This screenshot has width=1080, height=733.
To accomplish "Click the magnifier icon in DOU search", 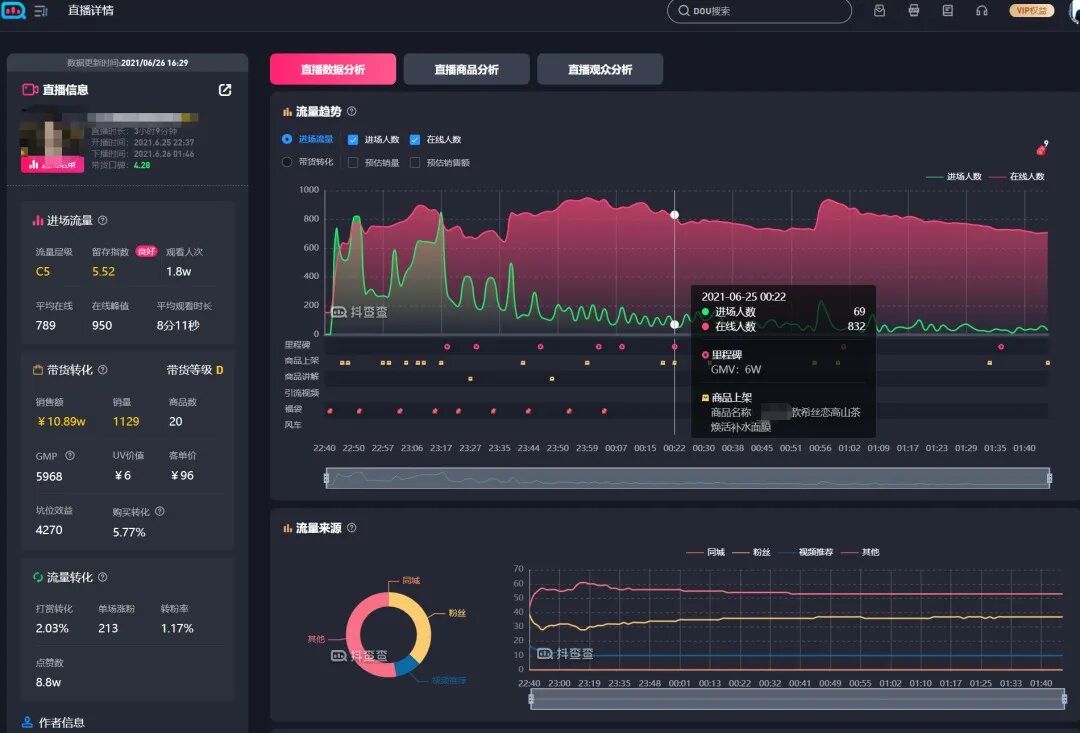I will pyautogui.click(x=684, y=11).
